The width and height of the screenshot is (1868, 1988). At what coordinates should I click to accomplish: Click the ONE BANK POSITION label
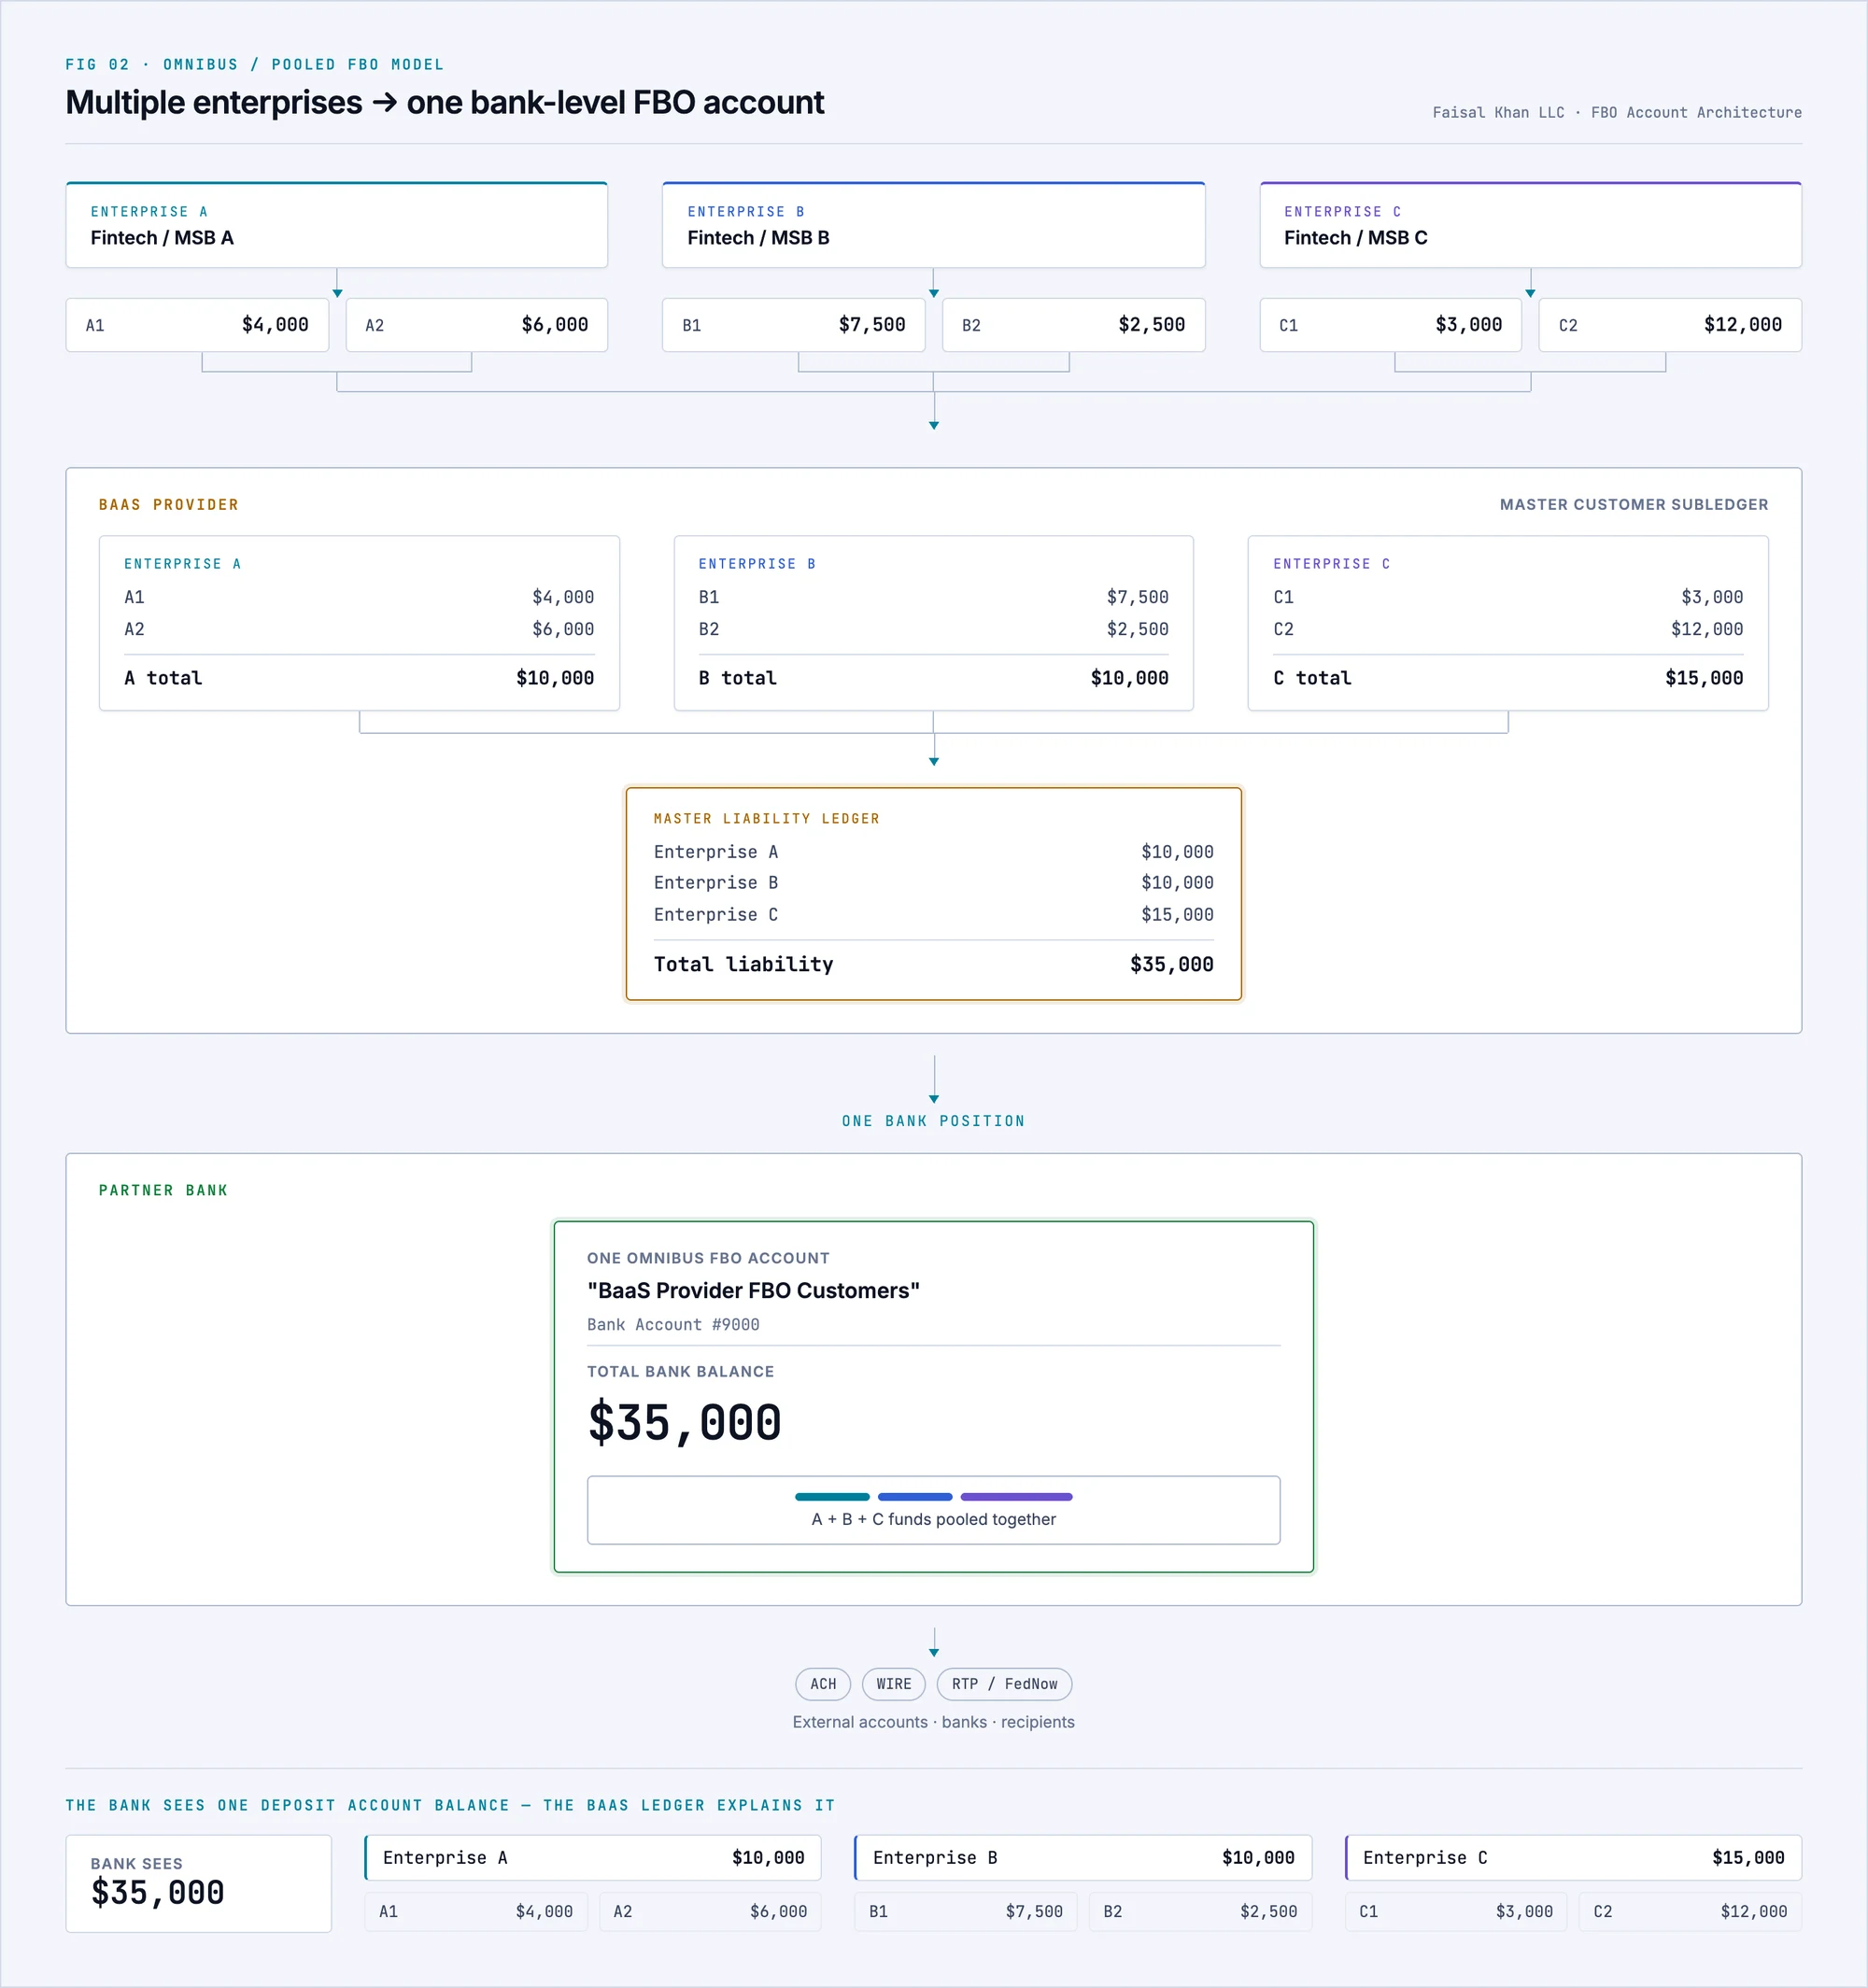point(933,1121)
